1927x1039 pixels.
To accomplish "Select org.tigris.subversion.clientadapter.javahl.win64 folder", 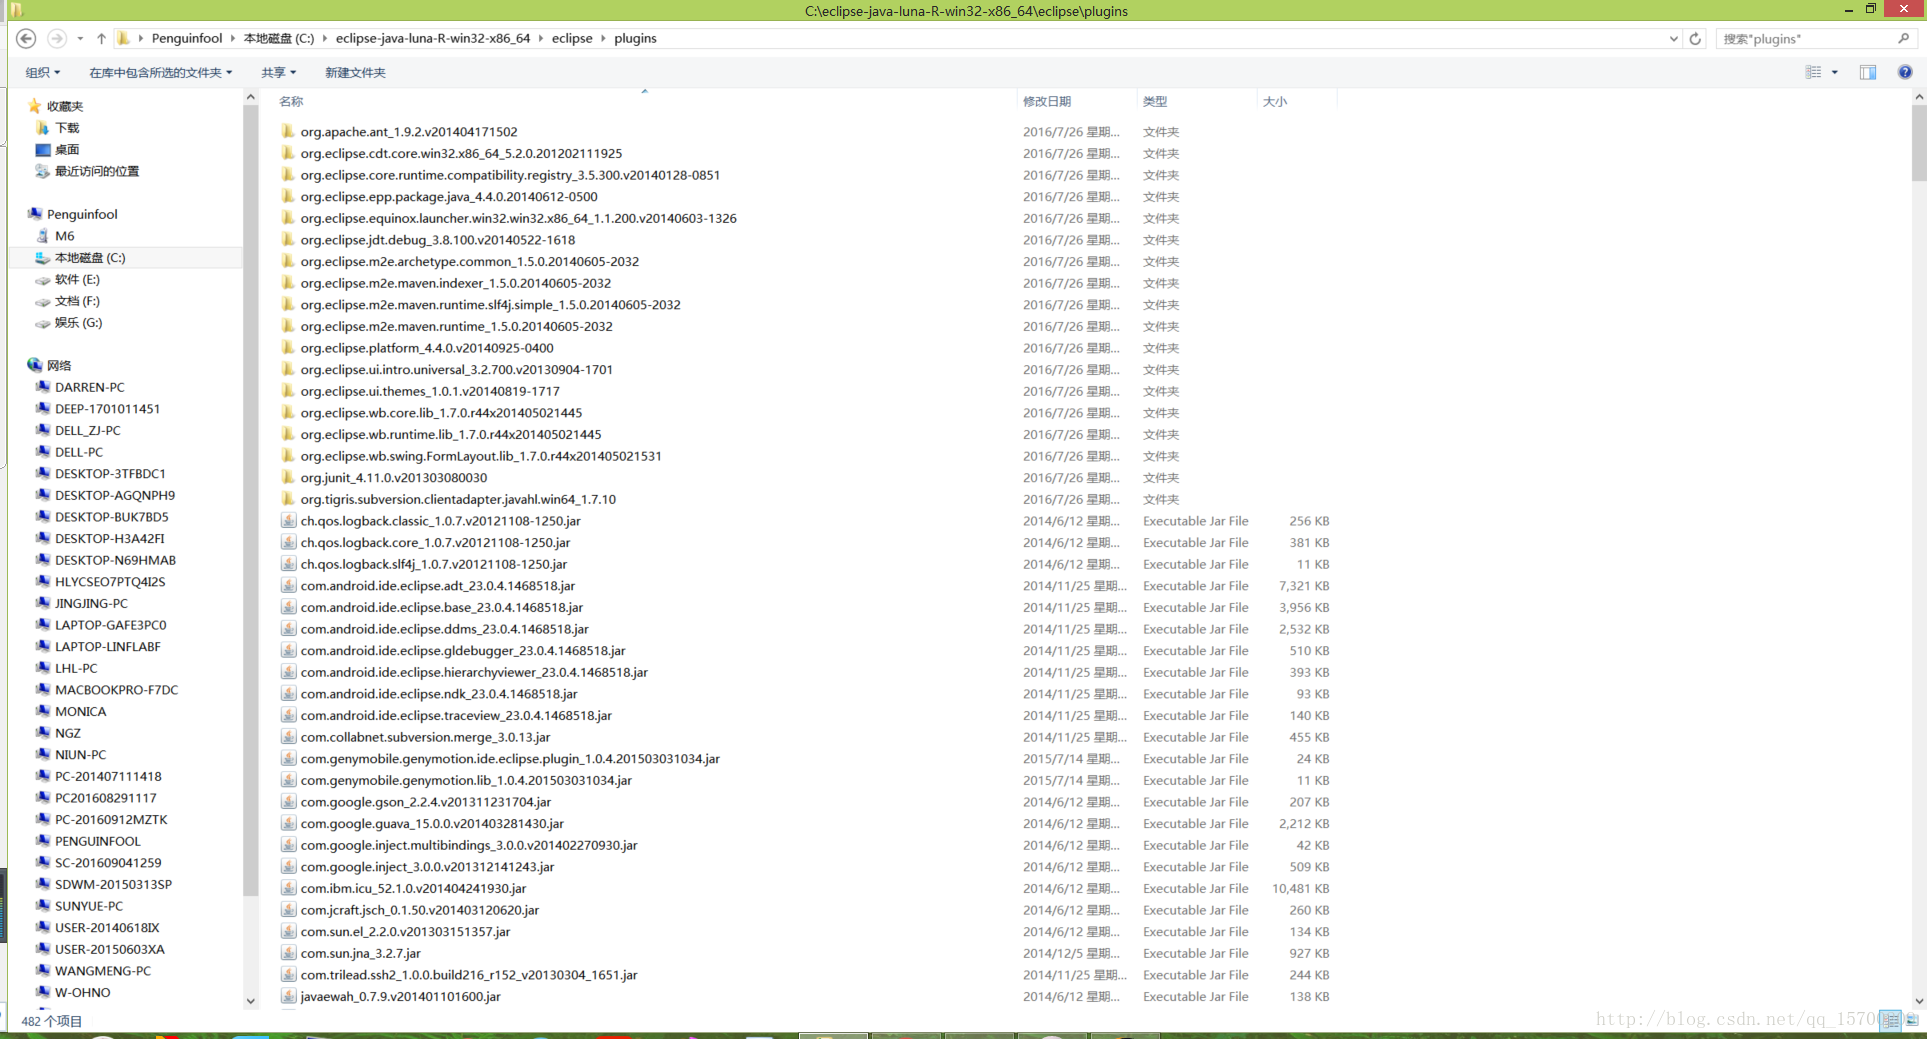I will click(458, 499).
